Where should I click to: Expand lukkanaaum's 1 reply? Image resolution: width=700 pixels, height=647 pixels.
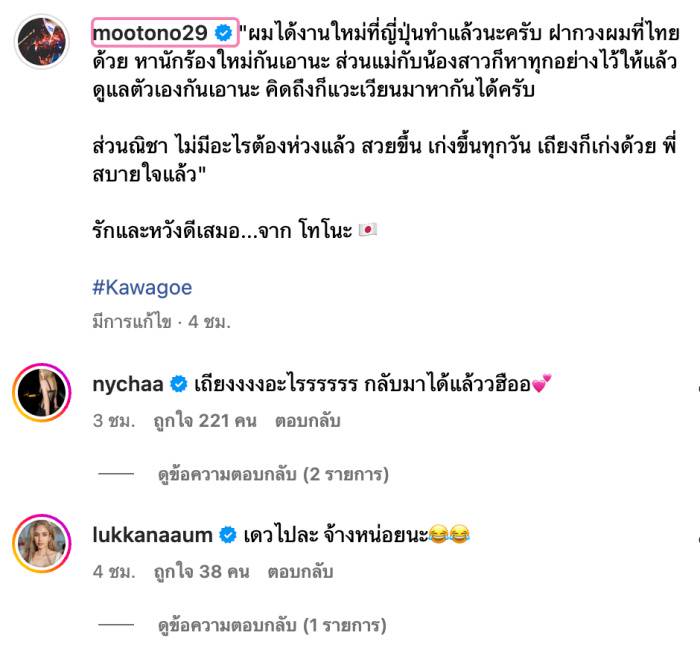pyautogui.click(x=272, y=625)
